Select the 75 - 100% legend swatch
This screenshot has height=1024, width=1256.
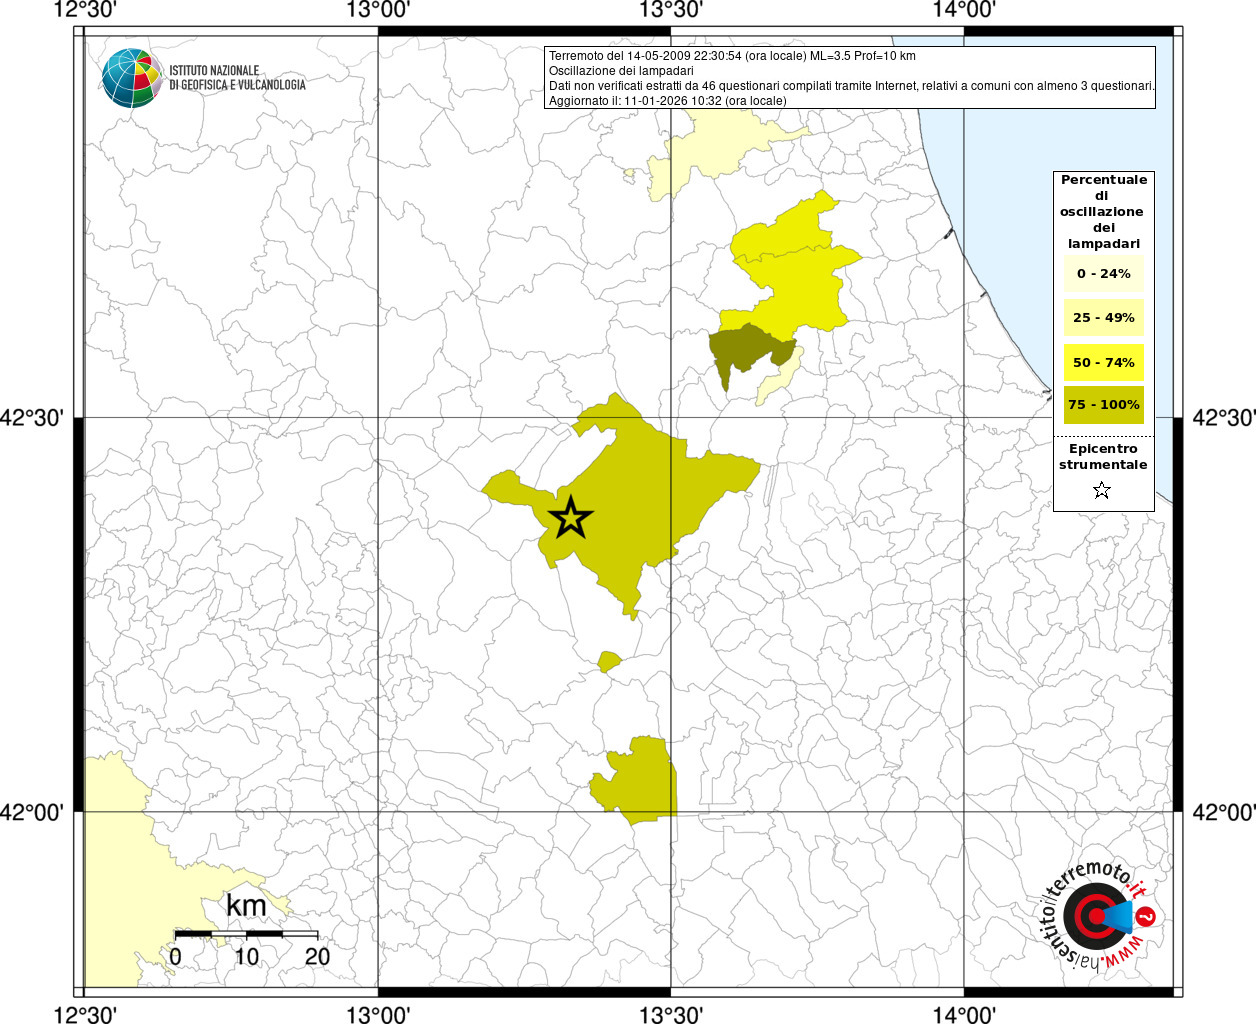[1103, 405]
